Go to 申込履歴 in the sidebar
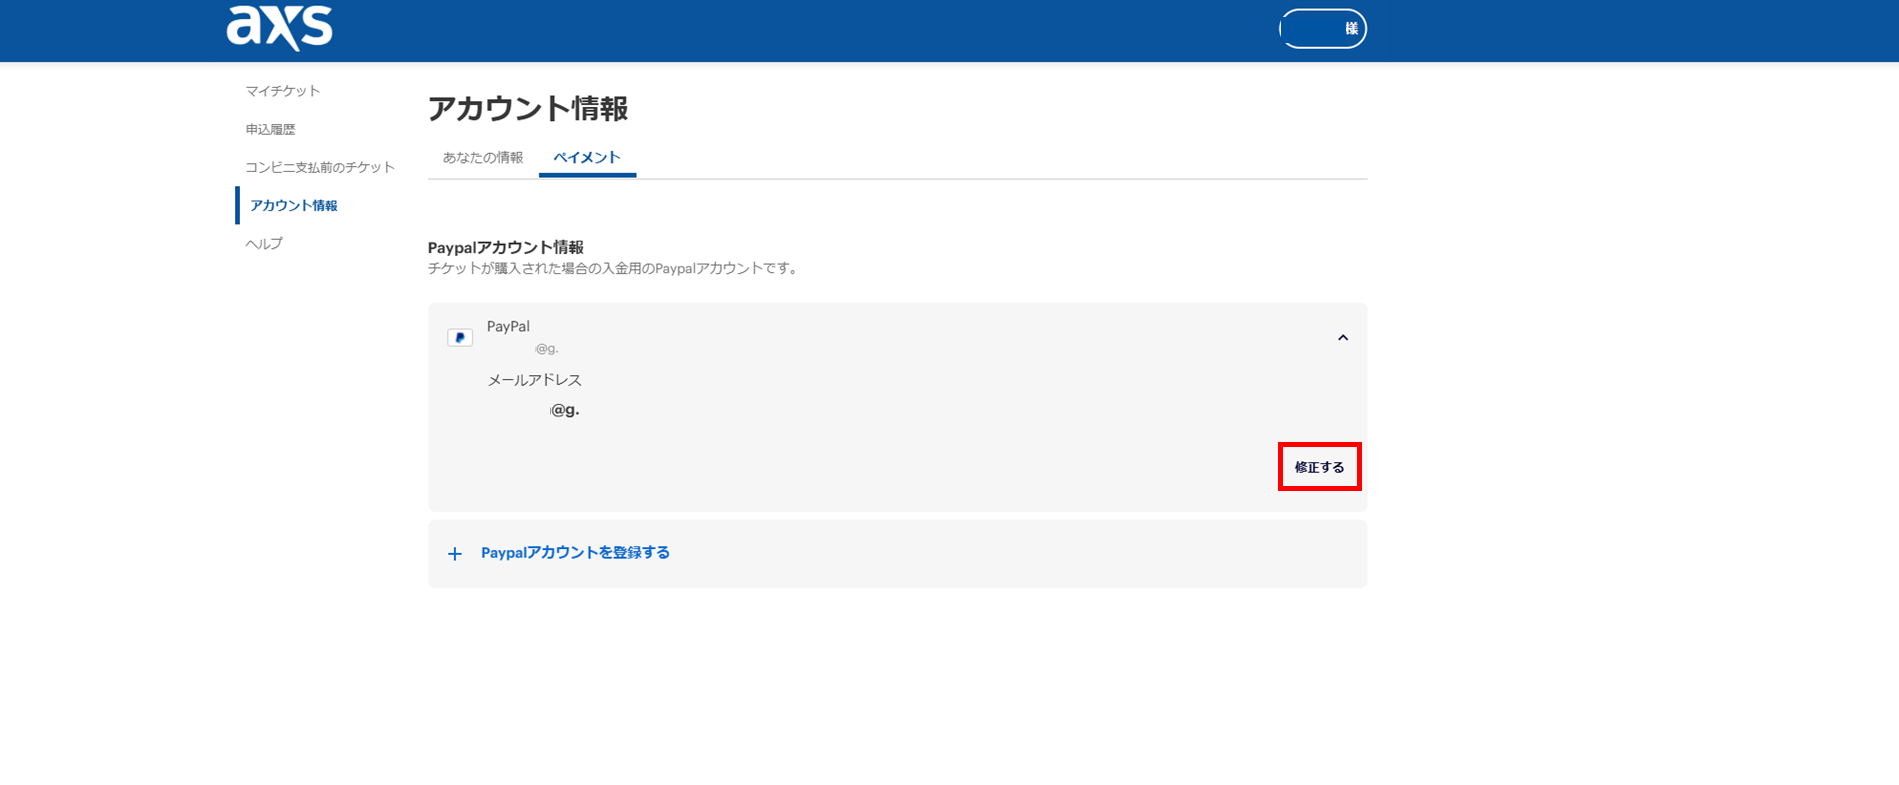 pos(270,129)
